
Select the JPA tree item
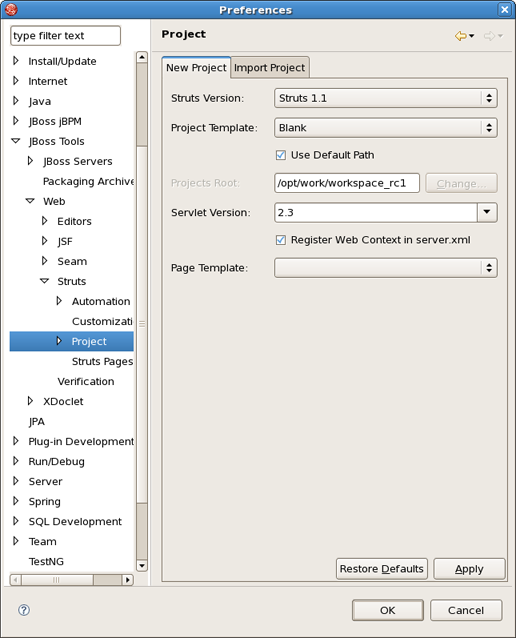[x=37, y=422]
